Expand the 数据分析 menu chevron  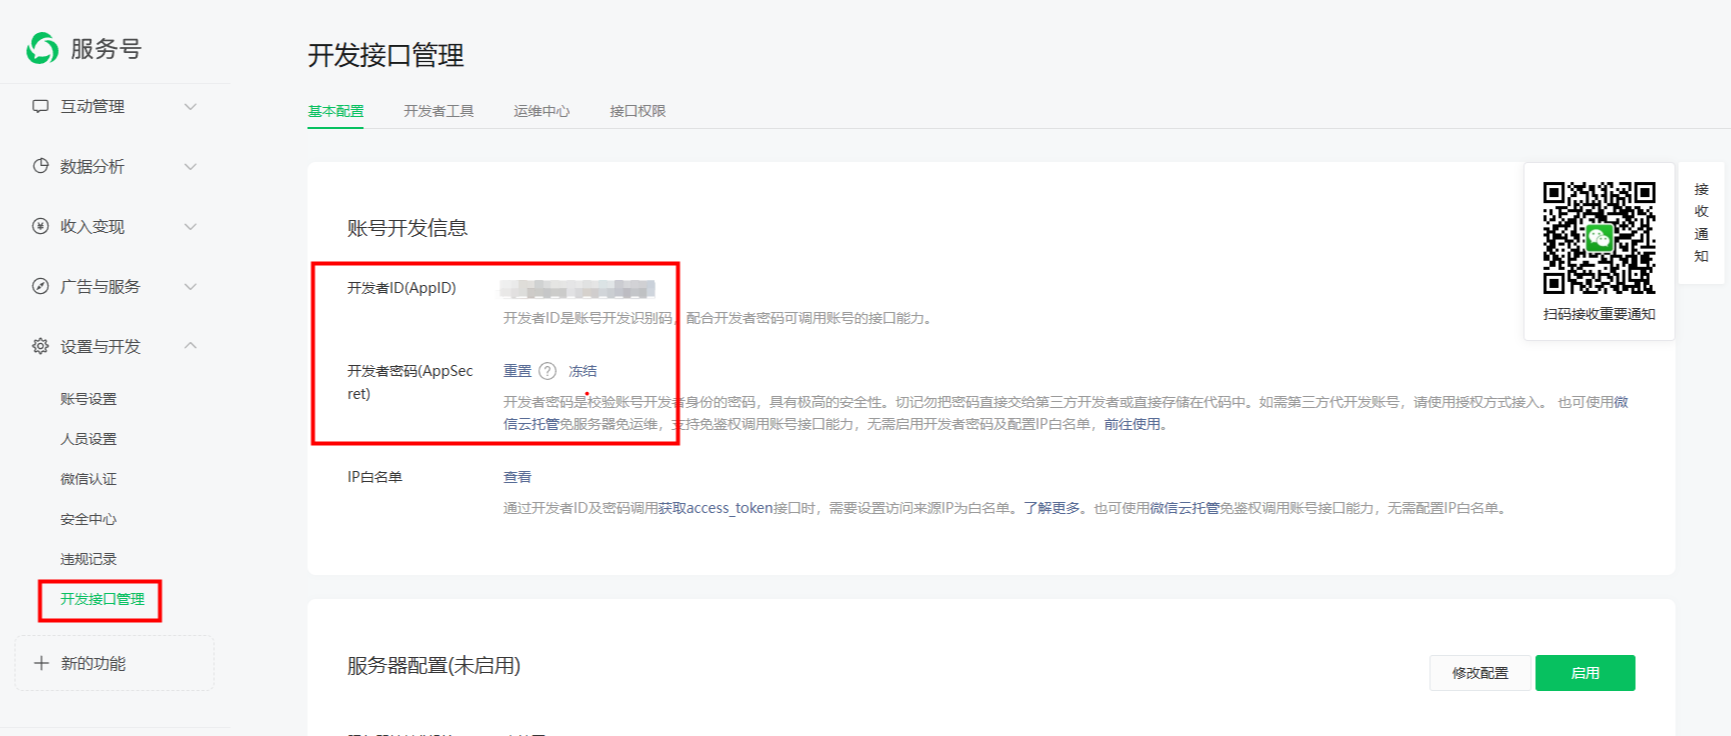(x=190, y=166)
